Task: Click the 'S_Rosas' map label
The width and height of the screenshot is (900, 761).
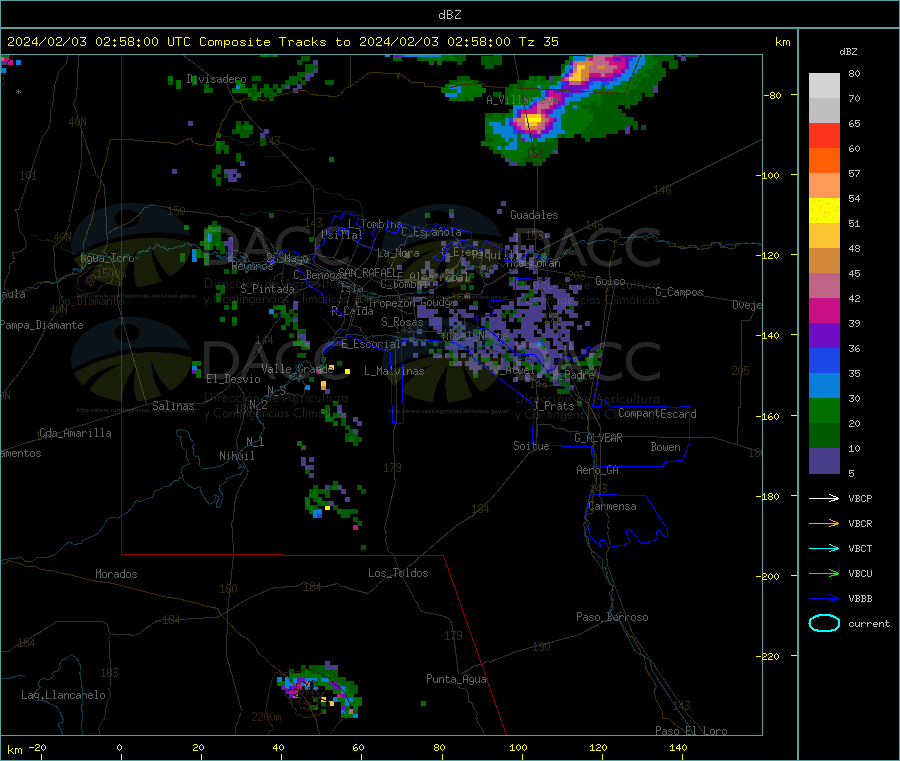Action: pyautogui.click(x=402, y=322)
